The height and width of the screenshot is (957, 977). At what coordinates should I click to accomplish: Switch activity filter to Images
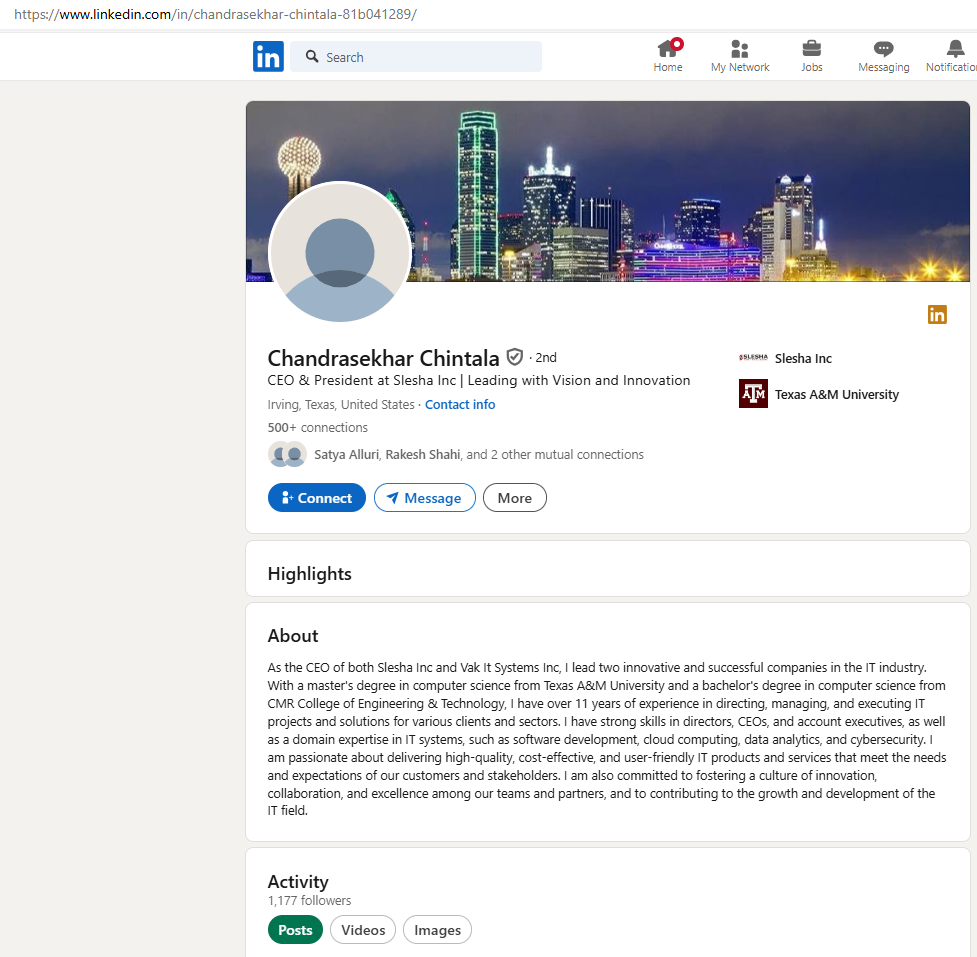point(437,930)
